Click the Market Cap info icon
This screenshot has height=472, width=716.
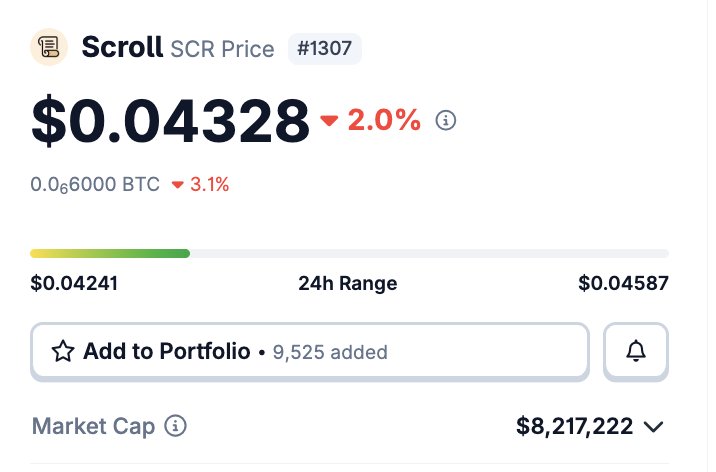175,427
